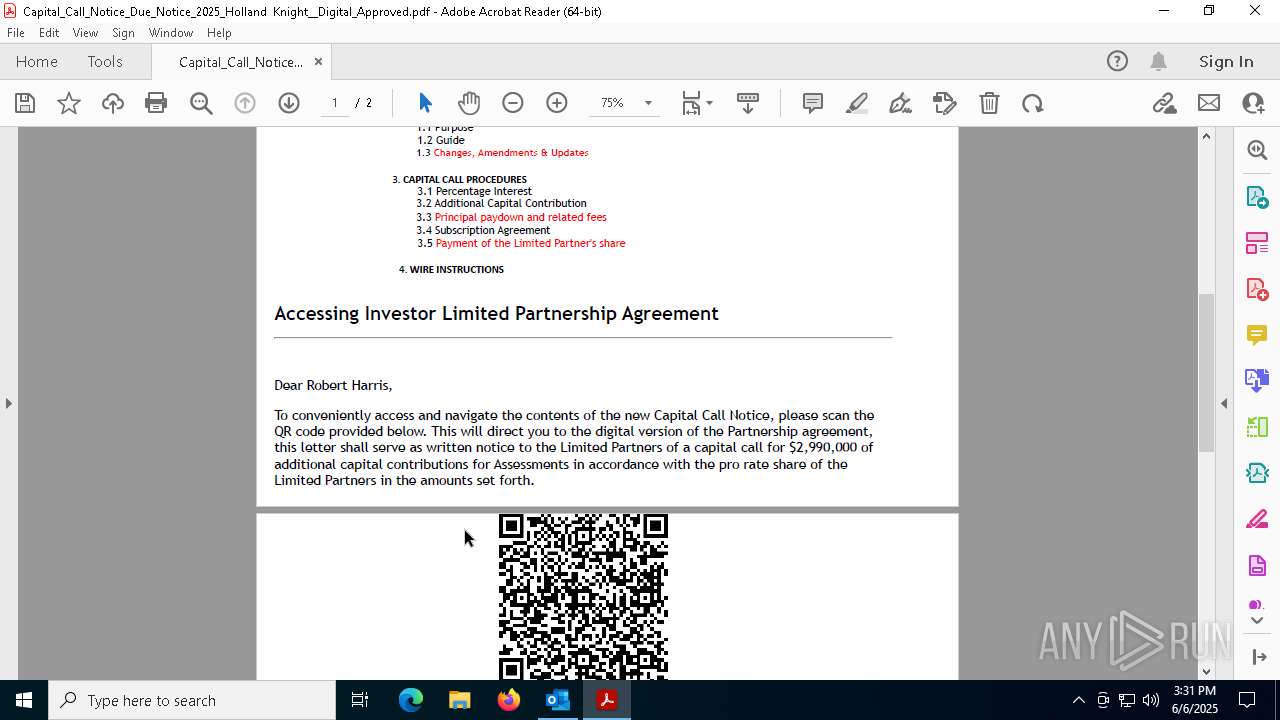1280x720 pixels.
Task: Collapse the right tools pane
Action: pyautogui.click(x=1258, y=657)
